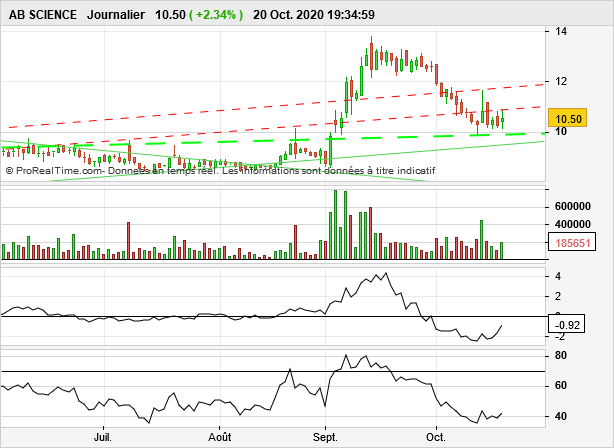
Task: Click the AB SCIENCE stock title
Action: click(43, 15)
